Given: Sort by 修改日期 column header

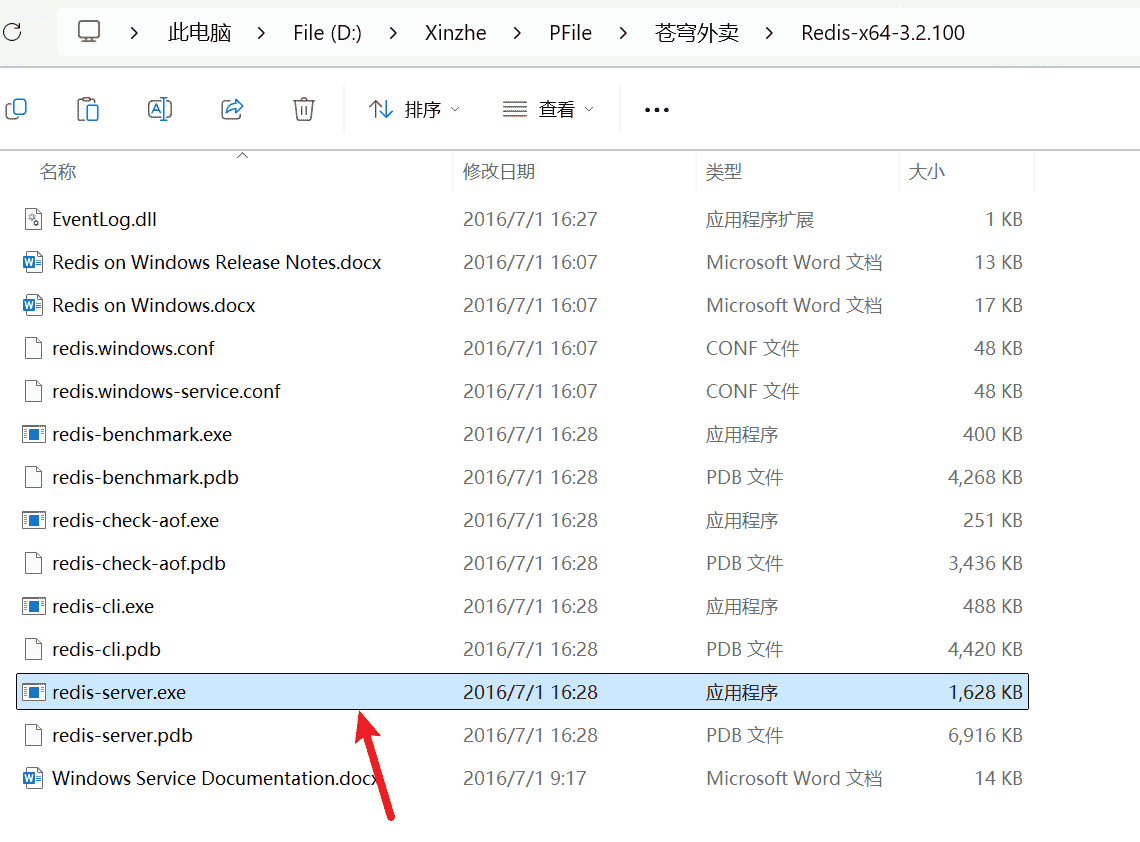Looking at the screenshot, I should coord(499,172).
